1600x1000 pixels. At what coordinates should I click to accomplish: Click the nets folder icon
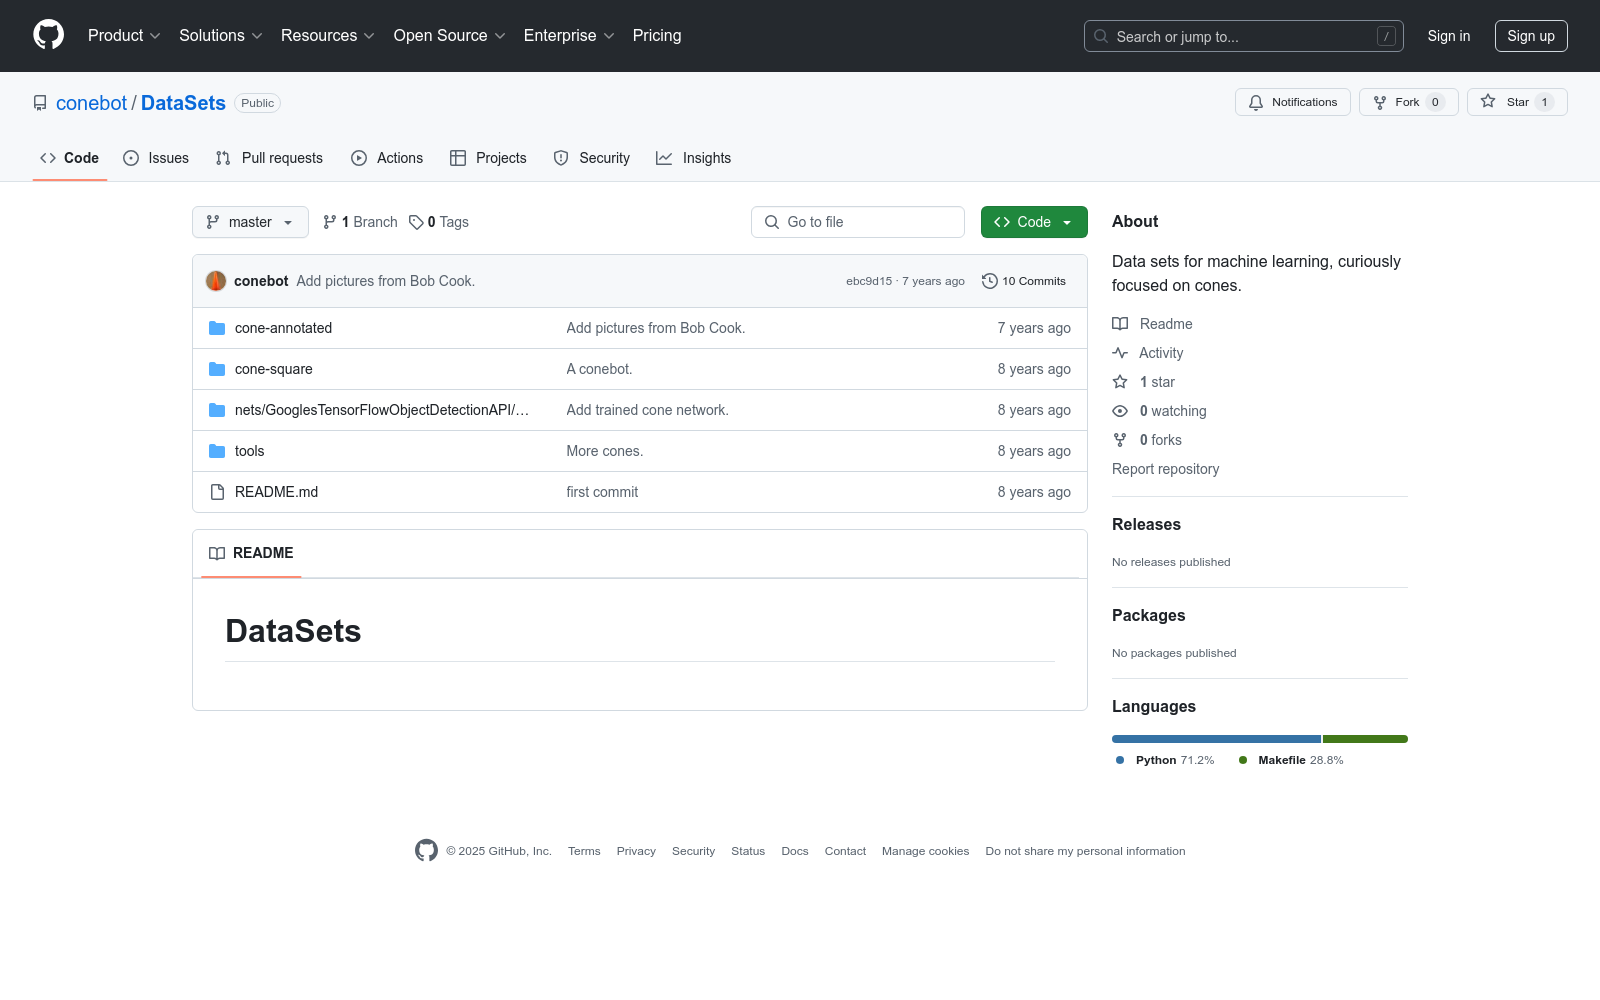pyautogui.click(x=217, y=410)
